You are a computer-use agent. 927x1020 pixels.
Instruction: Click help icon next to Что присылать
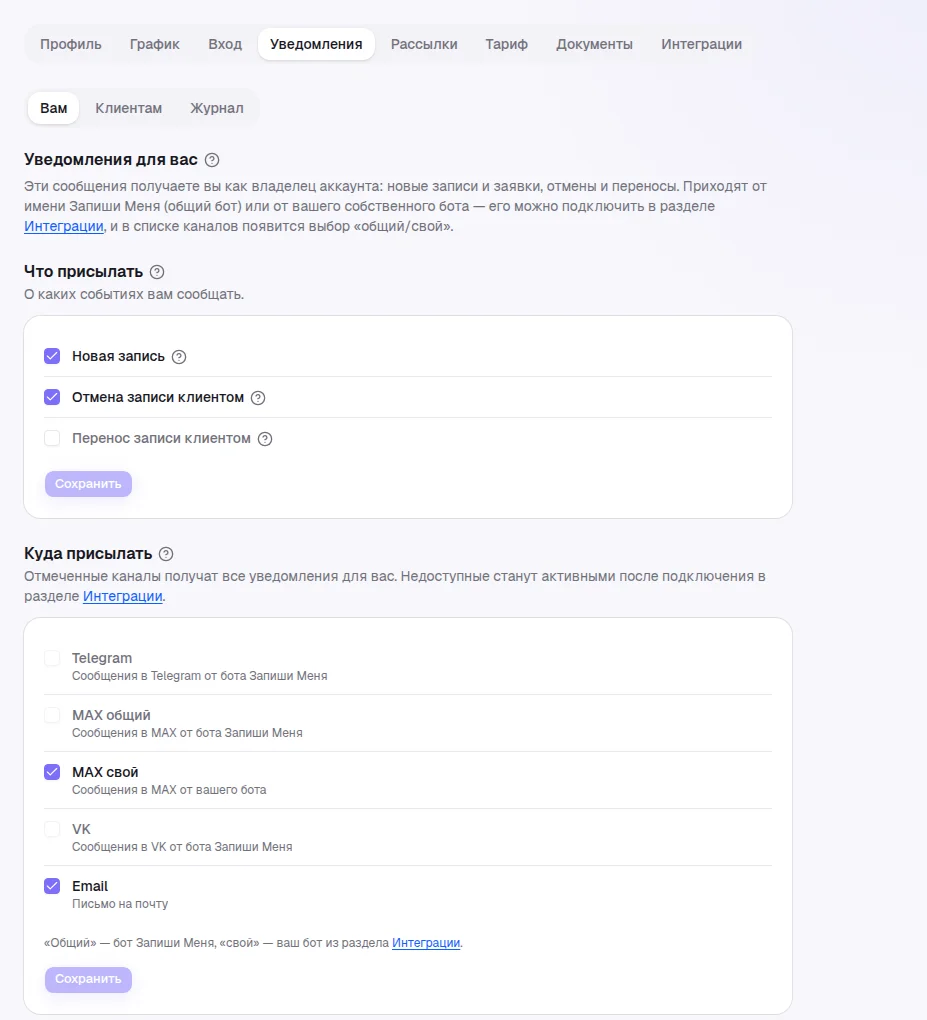click(157, 272)
